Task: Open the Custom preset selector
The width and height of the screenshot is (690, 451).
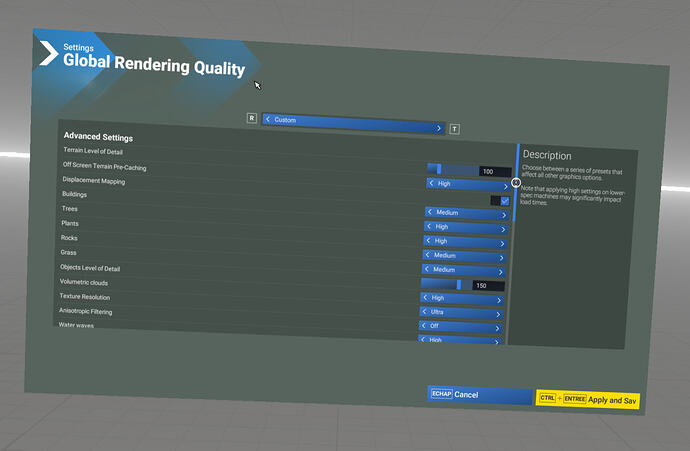Action: (353, 124)
